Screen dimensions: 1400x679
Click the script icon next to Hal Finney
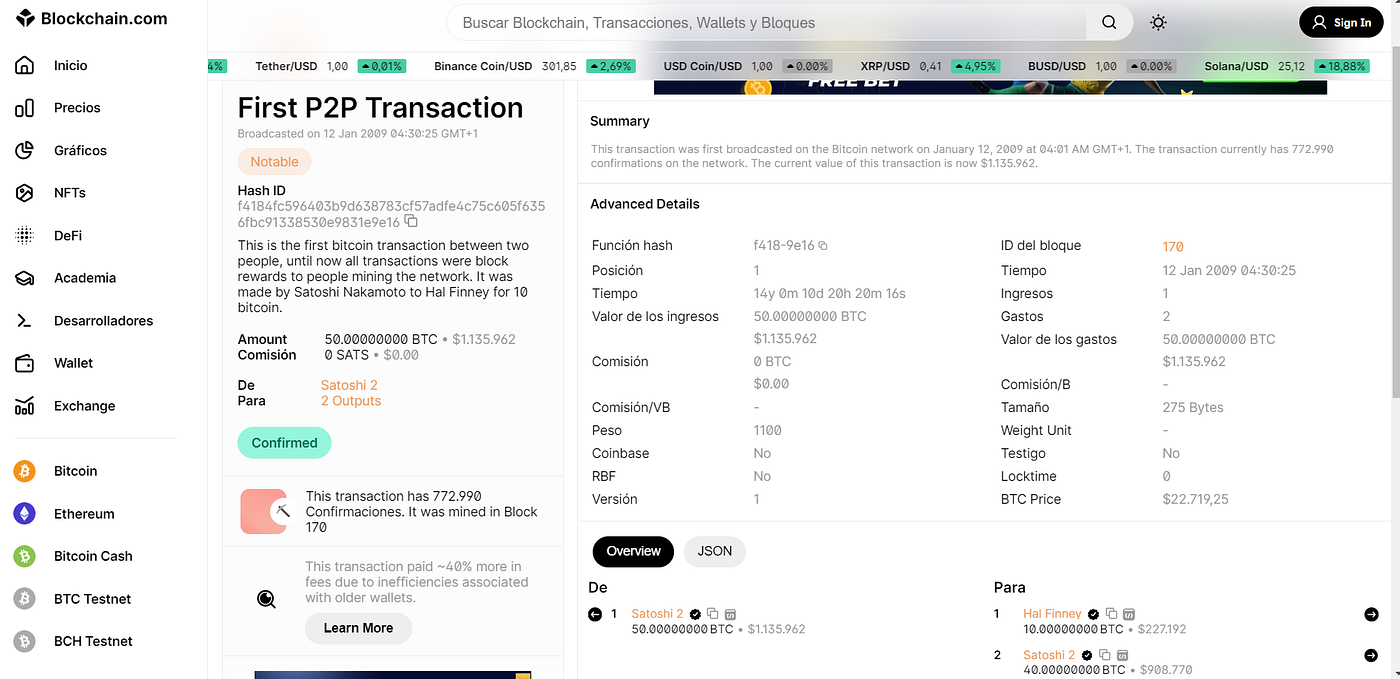1129,614
